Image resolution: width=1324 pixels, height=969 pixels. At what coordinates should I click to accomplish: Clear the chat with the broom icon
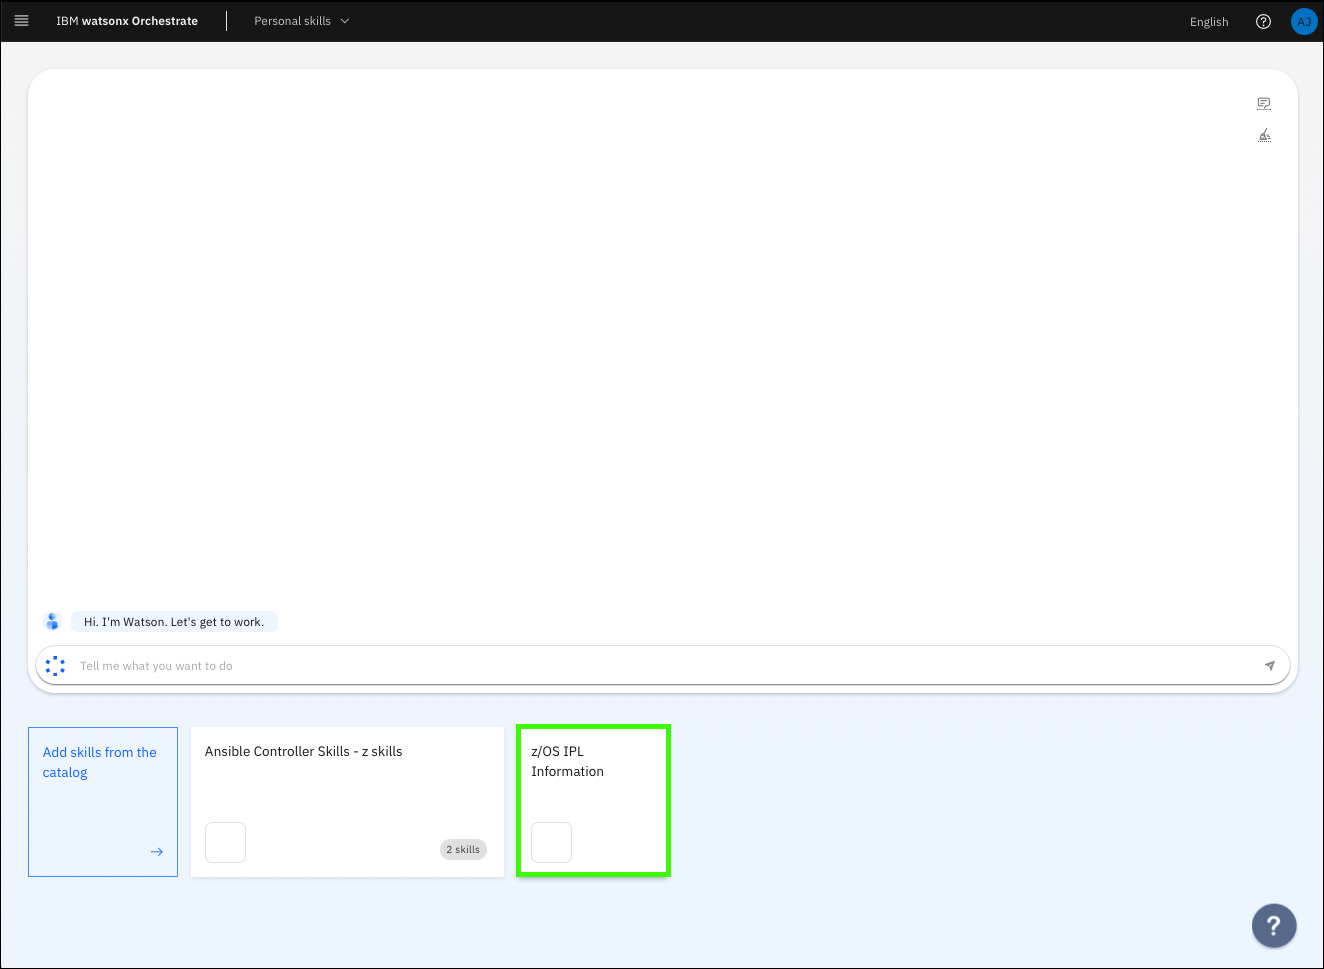pyautogui.click(x=1264, y=136)
